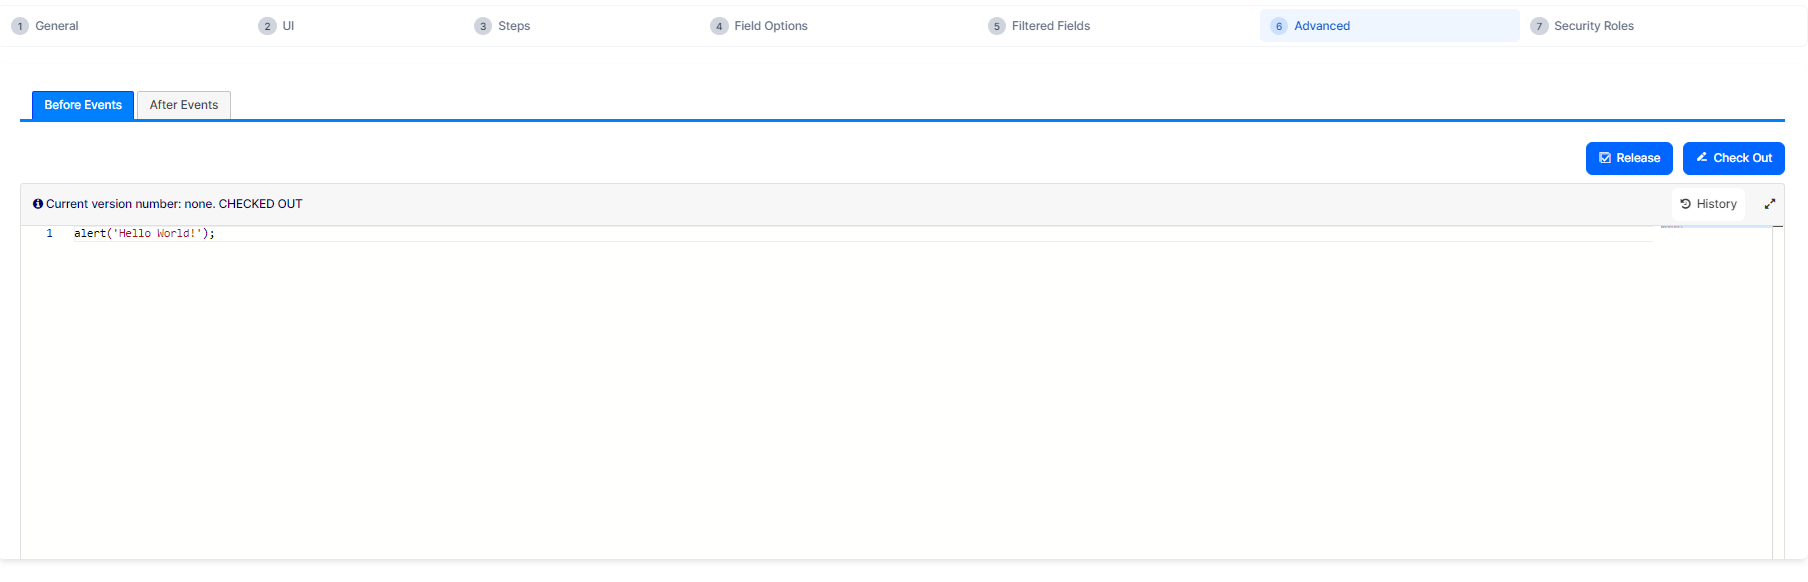Screen dimensions: 1808x582
Task: Switch to the After Events tab
Action: click(184, 105)
